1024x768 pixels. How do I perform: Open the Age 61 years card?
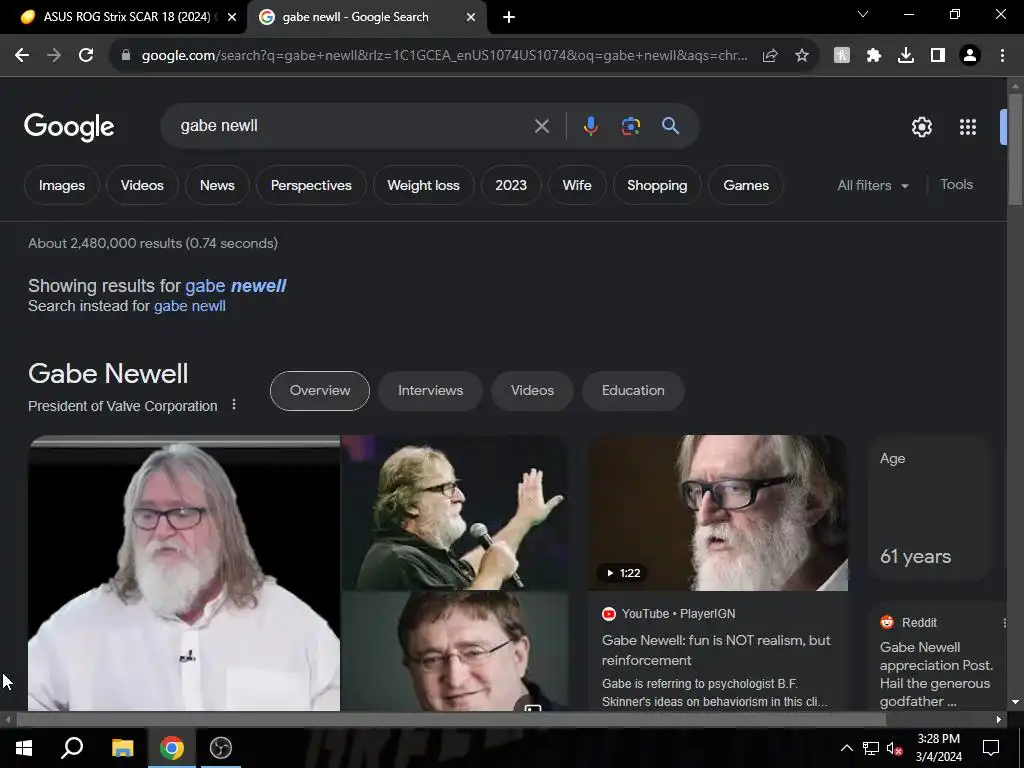tap(929, 507)
